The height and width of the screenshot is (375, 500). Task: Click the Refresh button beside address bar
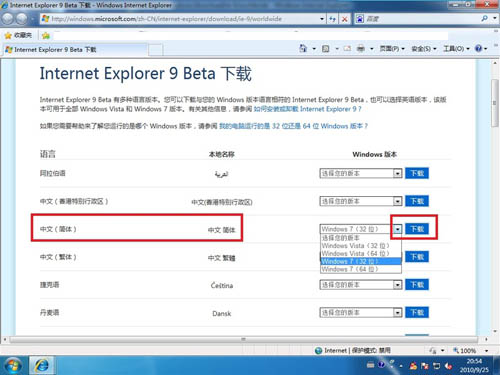pos(332,19)
